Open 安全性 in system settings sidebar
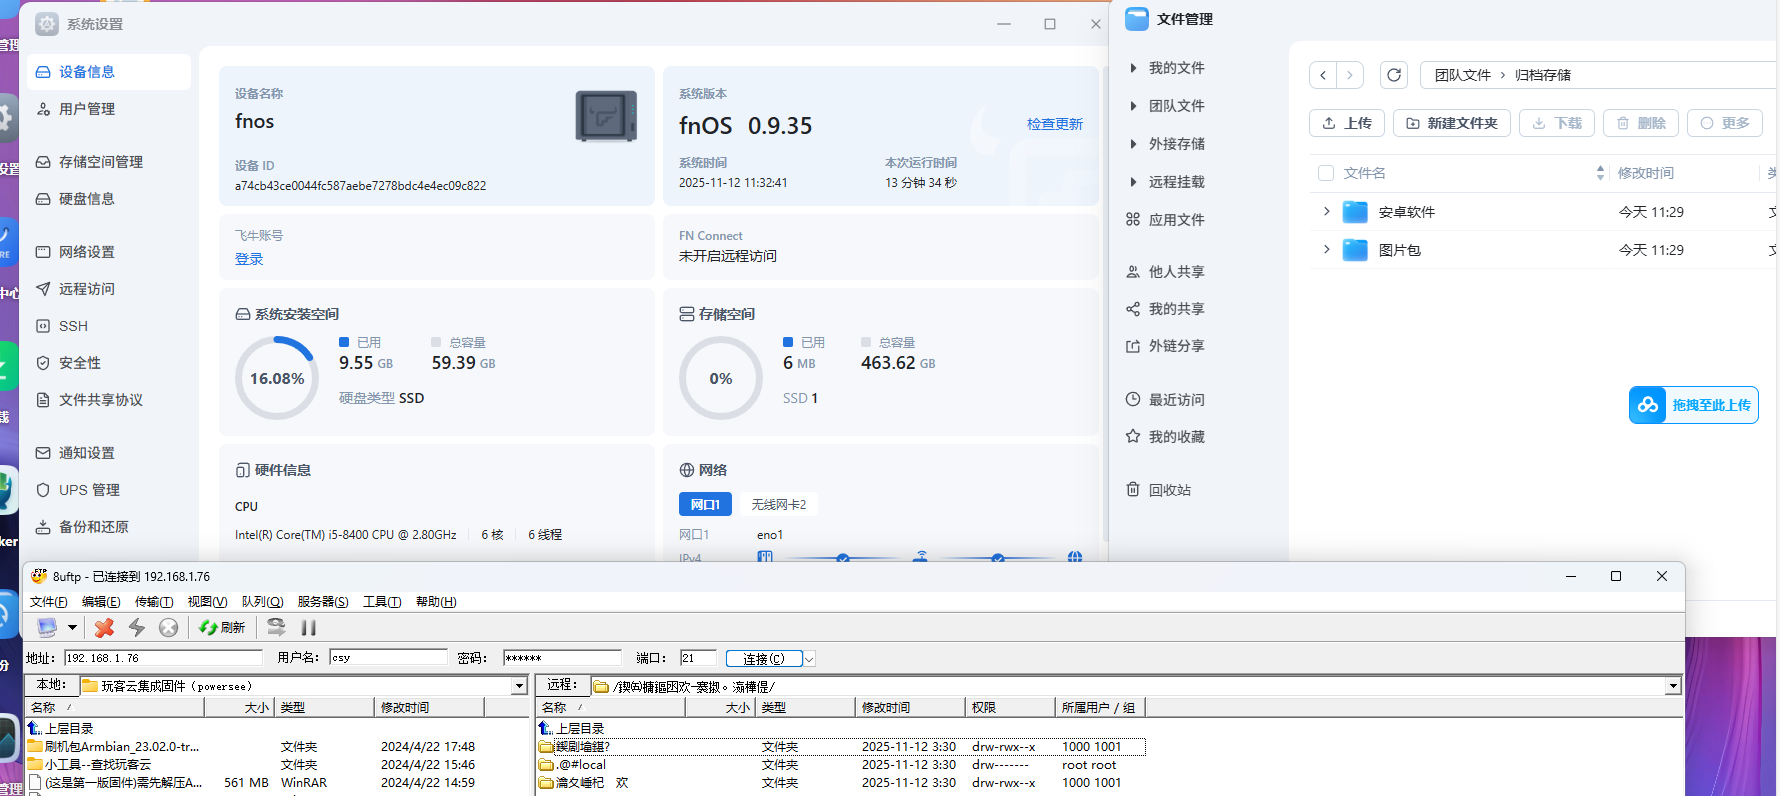1780x796 pixels. click(x=109, y=363)
